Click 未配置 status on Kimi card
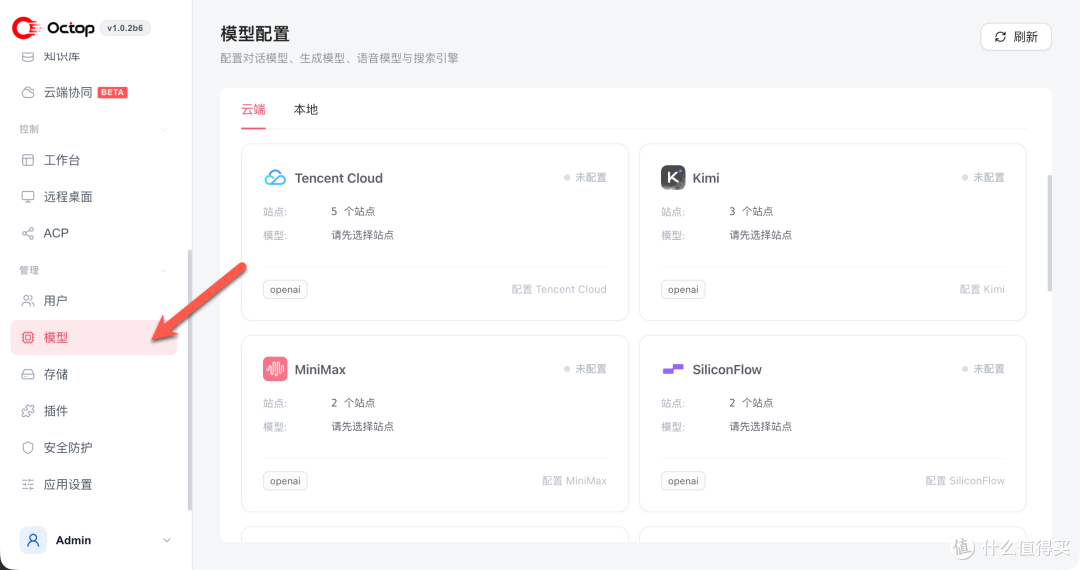Image resolution: width=1080 pixels, height=570 pixels. point(983,178)
